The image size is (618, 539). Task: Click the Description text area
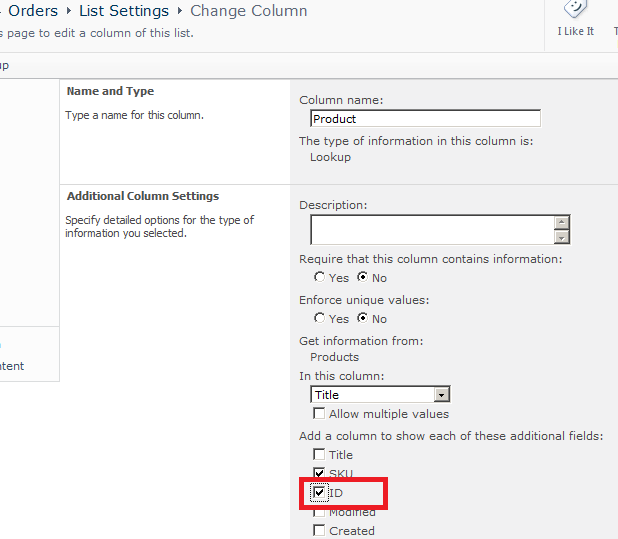click(x=432, y=230)
